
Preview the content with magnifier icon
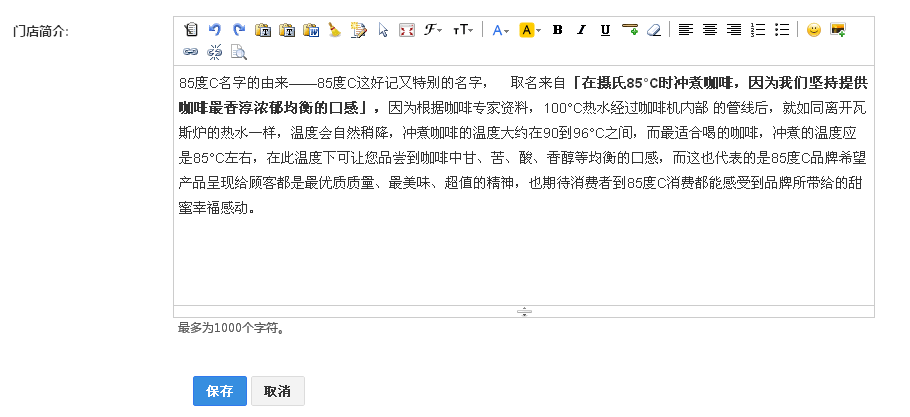coord(239,52)
